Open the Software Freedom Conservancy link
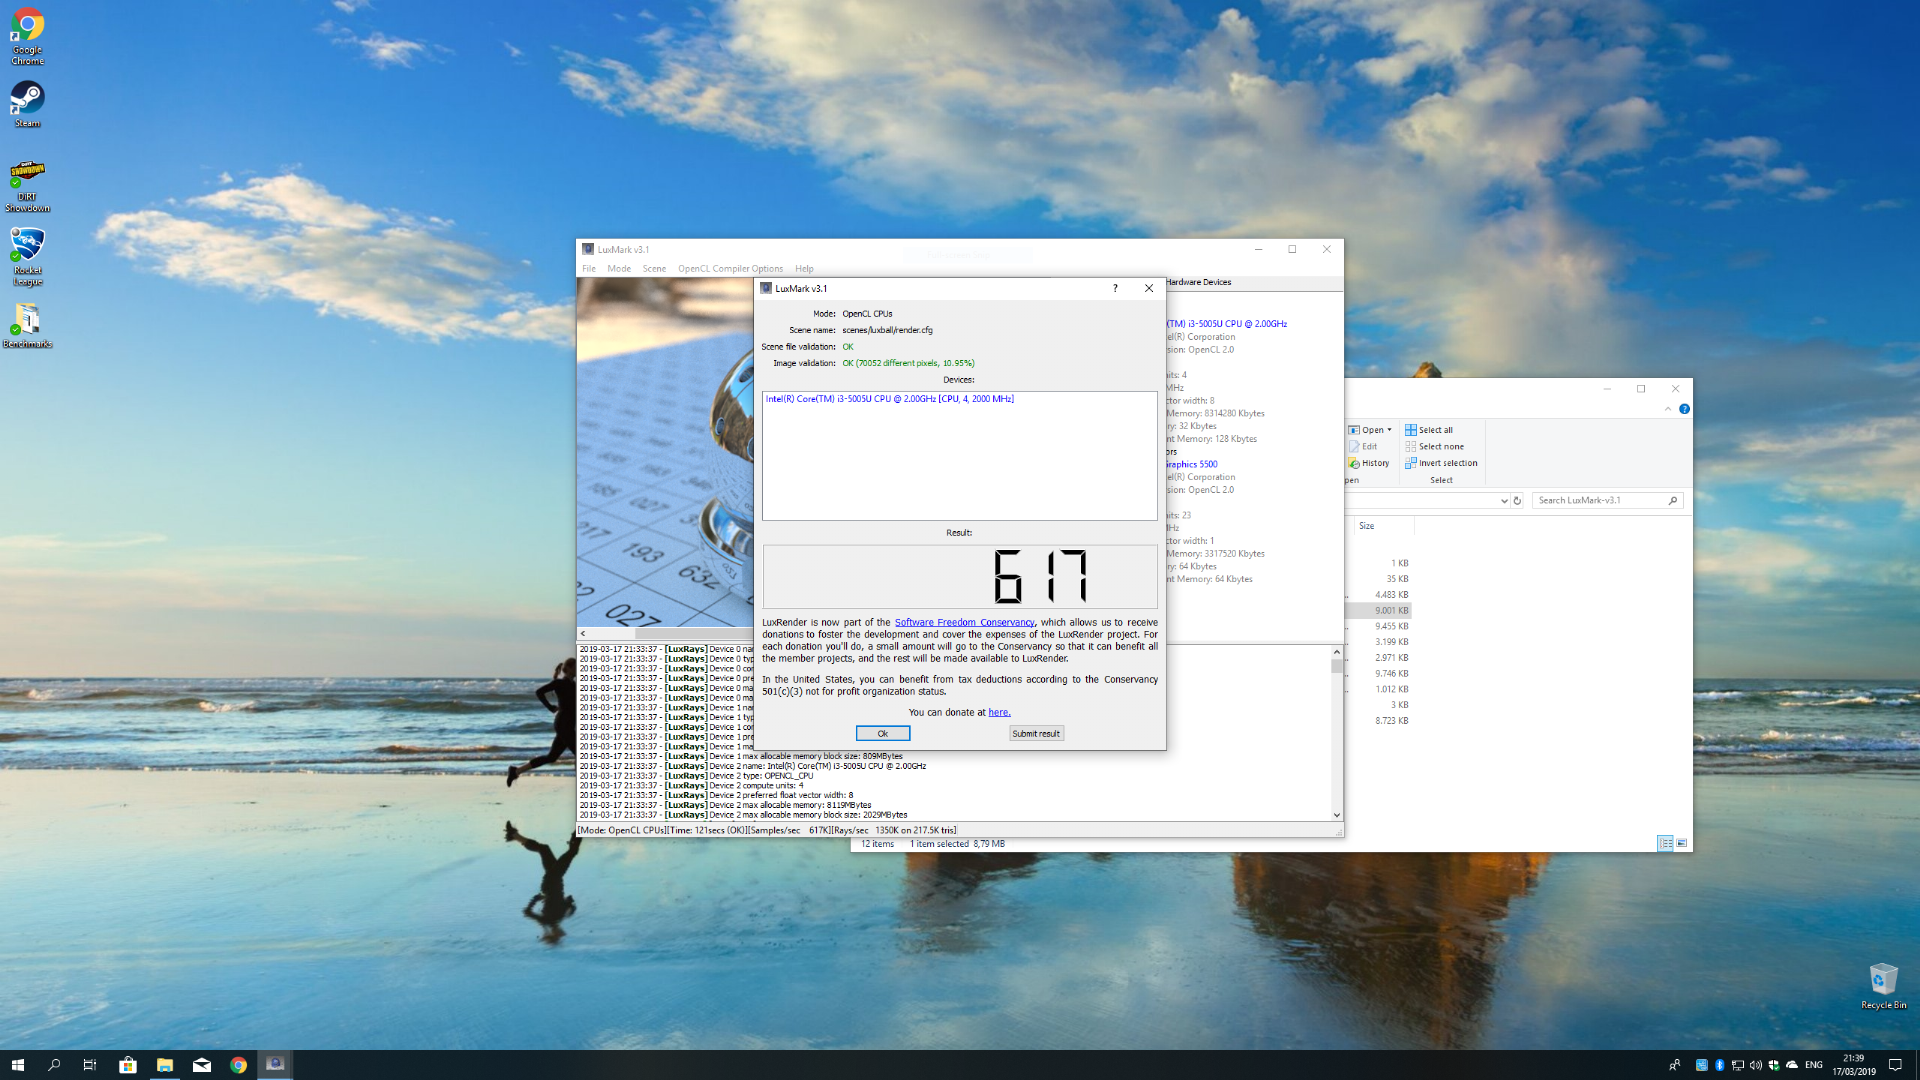Image resolution: width=1920 pixels, height=1080 pixels. tap(964, 623)
